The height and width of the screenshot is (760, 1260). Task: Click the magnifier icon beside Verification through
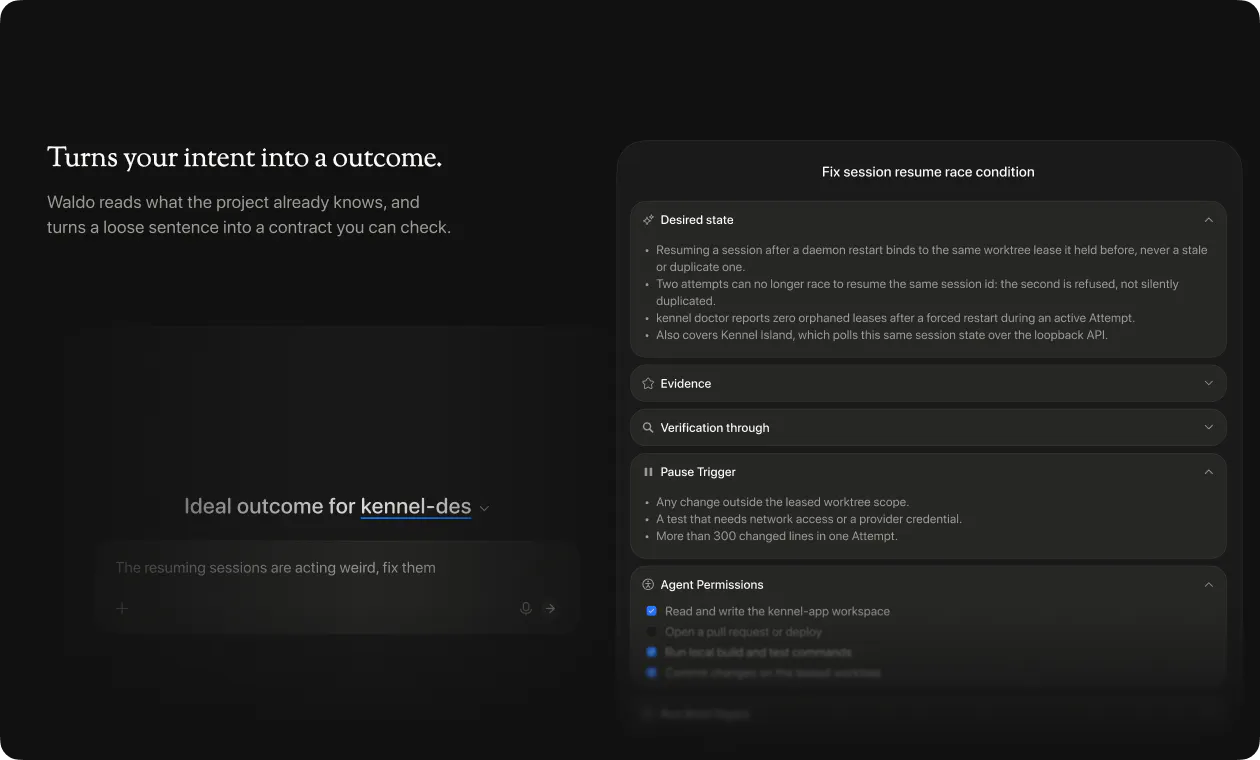tap(648, 428)
